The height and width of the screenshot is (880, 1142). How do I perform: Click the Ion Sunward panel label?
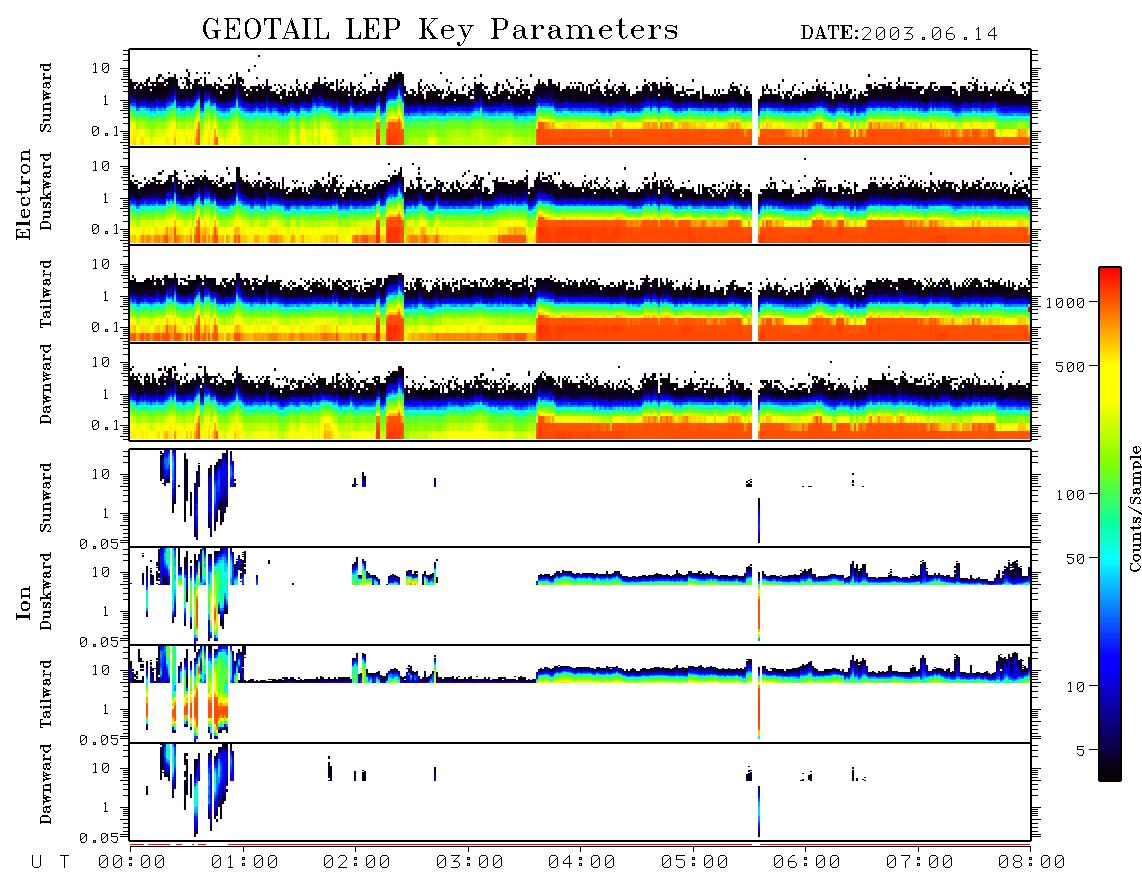46,498
